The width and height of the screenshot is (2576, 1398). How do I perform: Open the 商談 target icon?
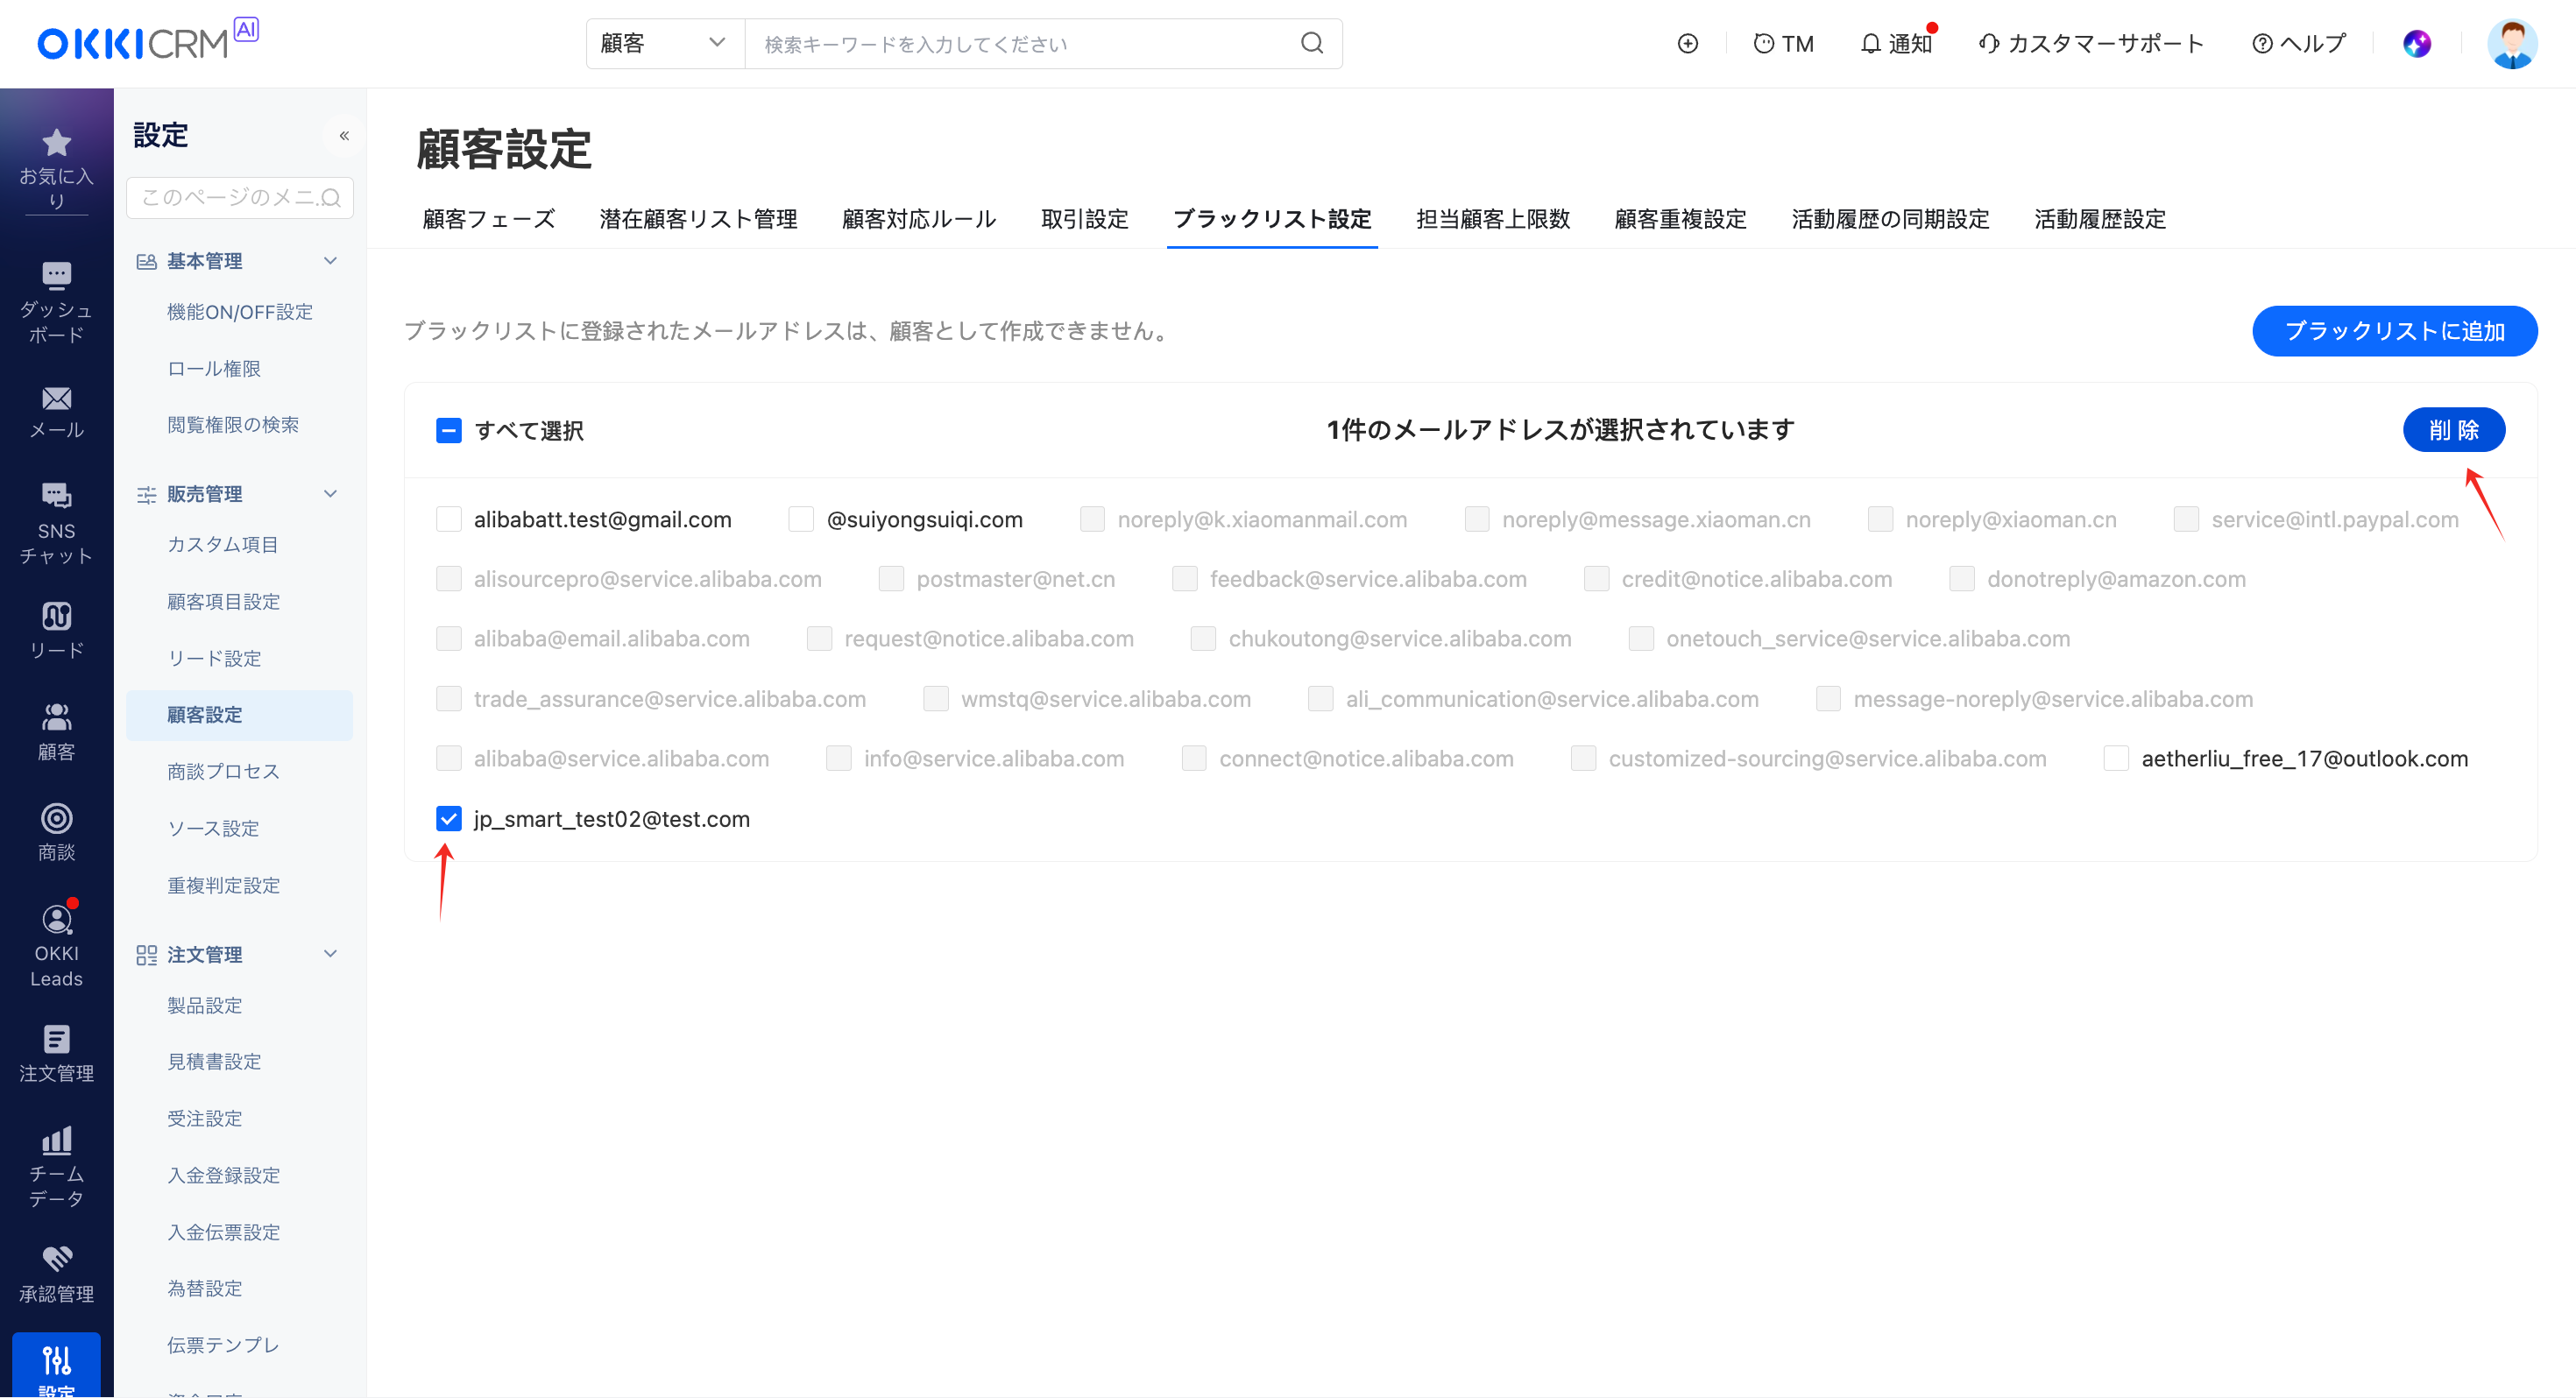click(56, 819)
